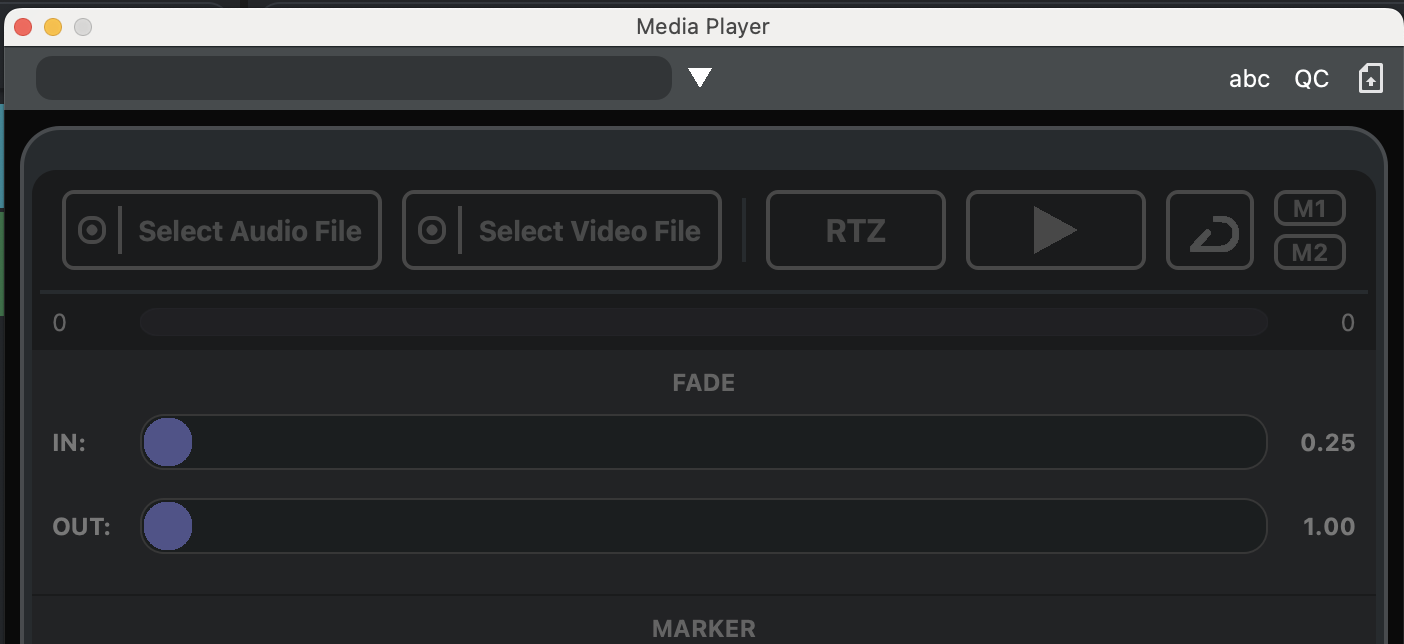Viewport: 1404px width, 644px height.
Task: Close the Media Player window
Action: coord(22,27)
